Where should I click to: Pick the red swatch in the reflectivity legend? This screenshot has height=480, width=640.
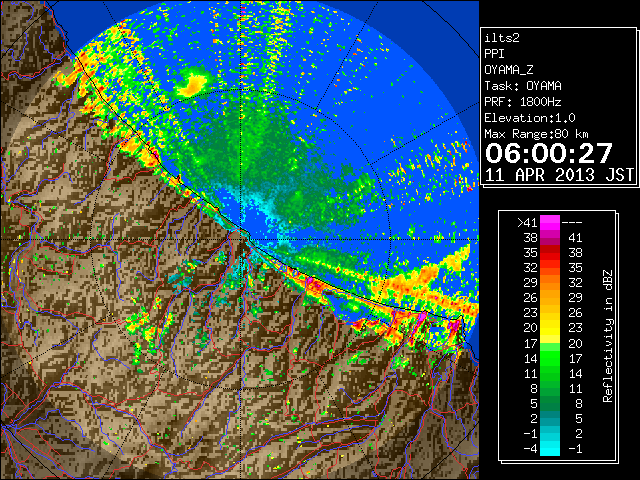(550, 253)
